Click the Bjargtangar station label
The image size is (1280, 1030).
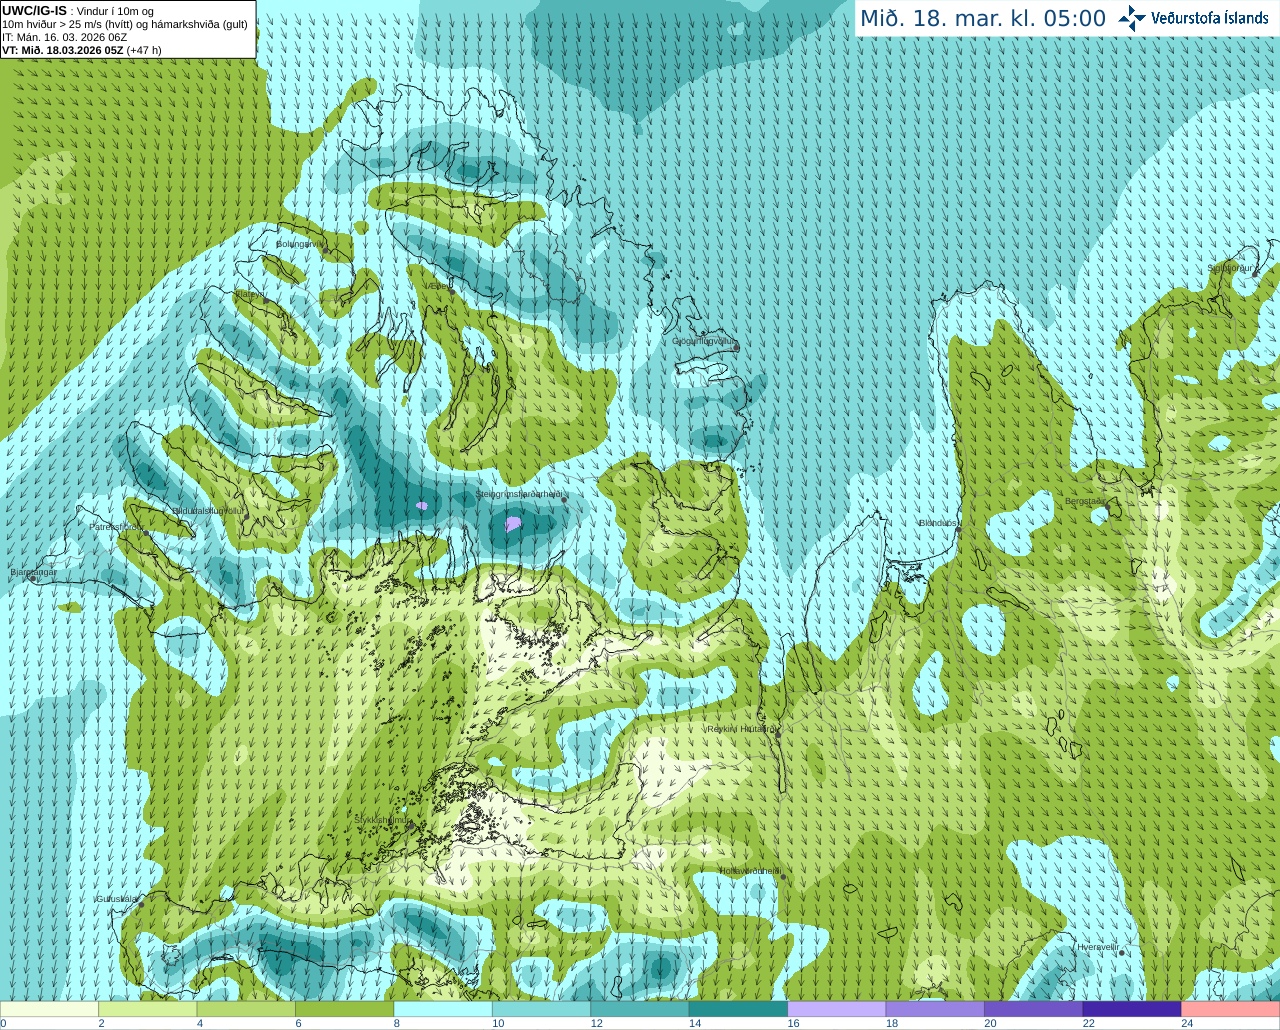(x=33, y=572)
